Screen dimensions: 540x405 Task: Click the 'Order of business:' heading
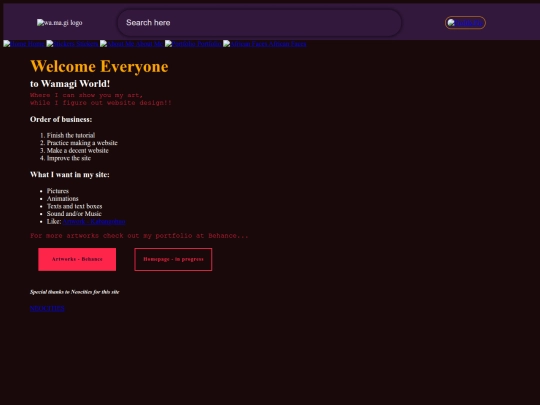(61, 120)
